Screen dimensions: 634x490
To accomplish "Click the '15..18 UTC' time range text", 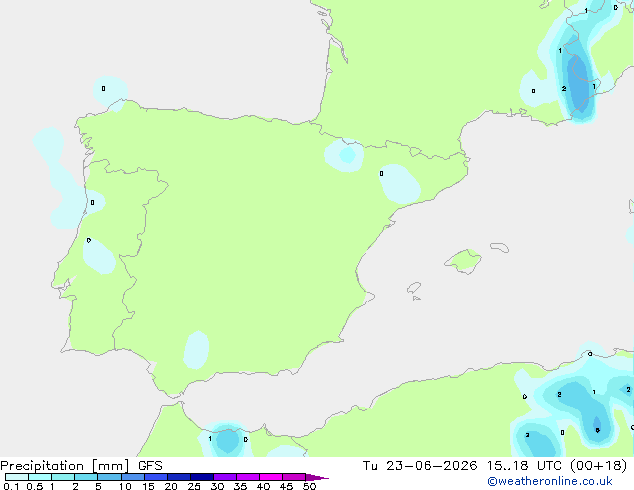I will click(524, 466).
